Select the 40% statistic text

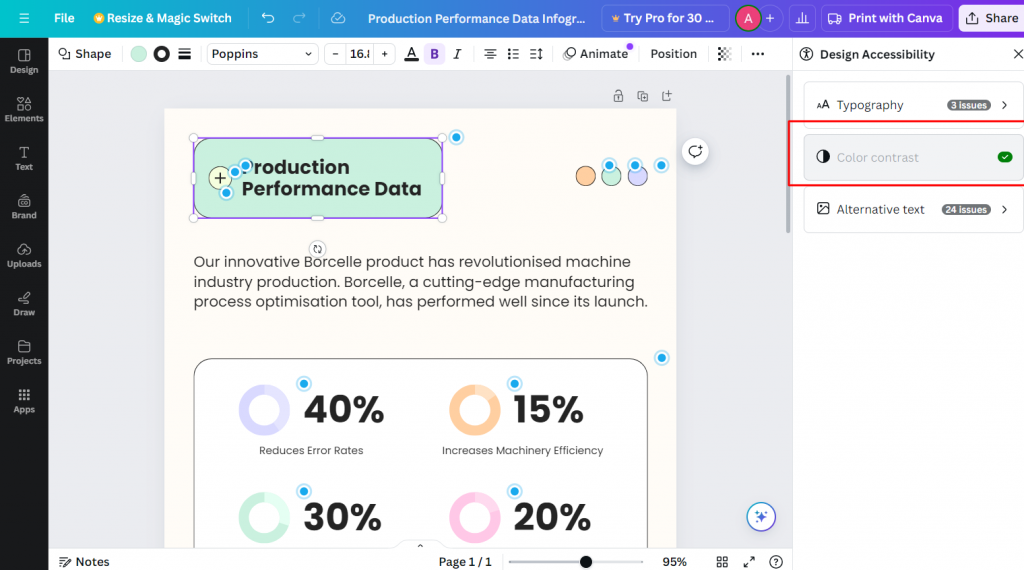click(344, 410)
